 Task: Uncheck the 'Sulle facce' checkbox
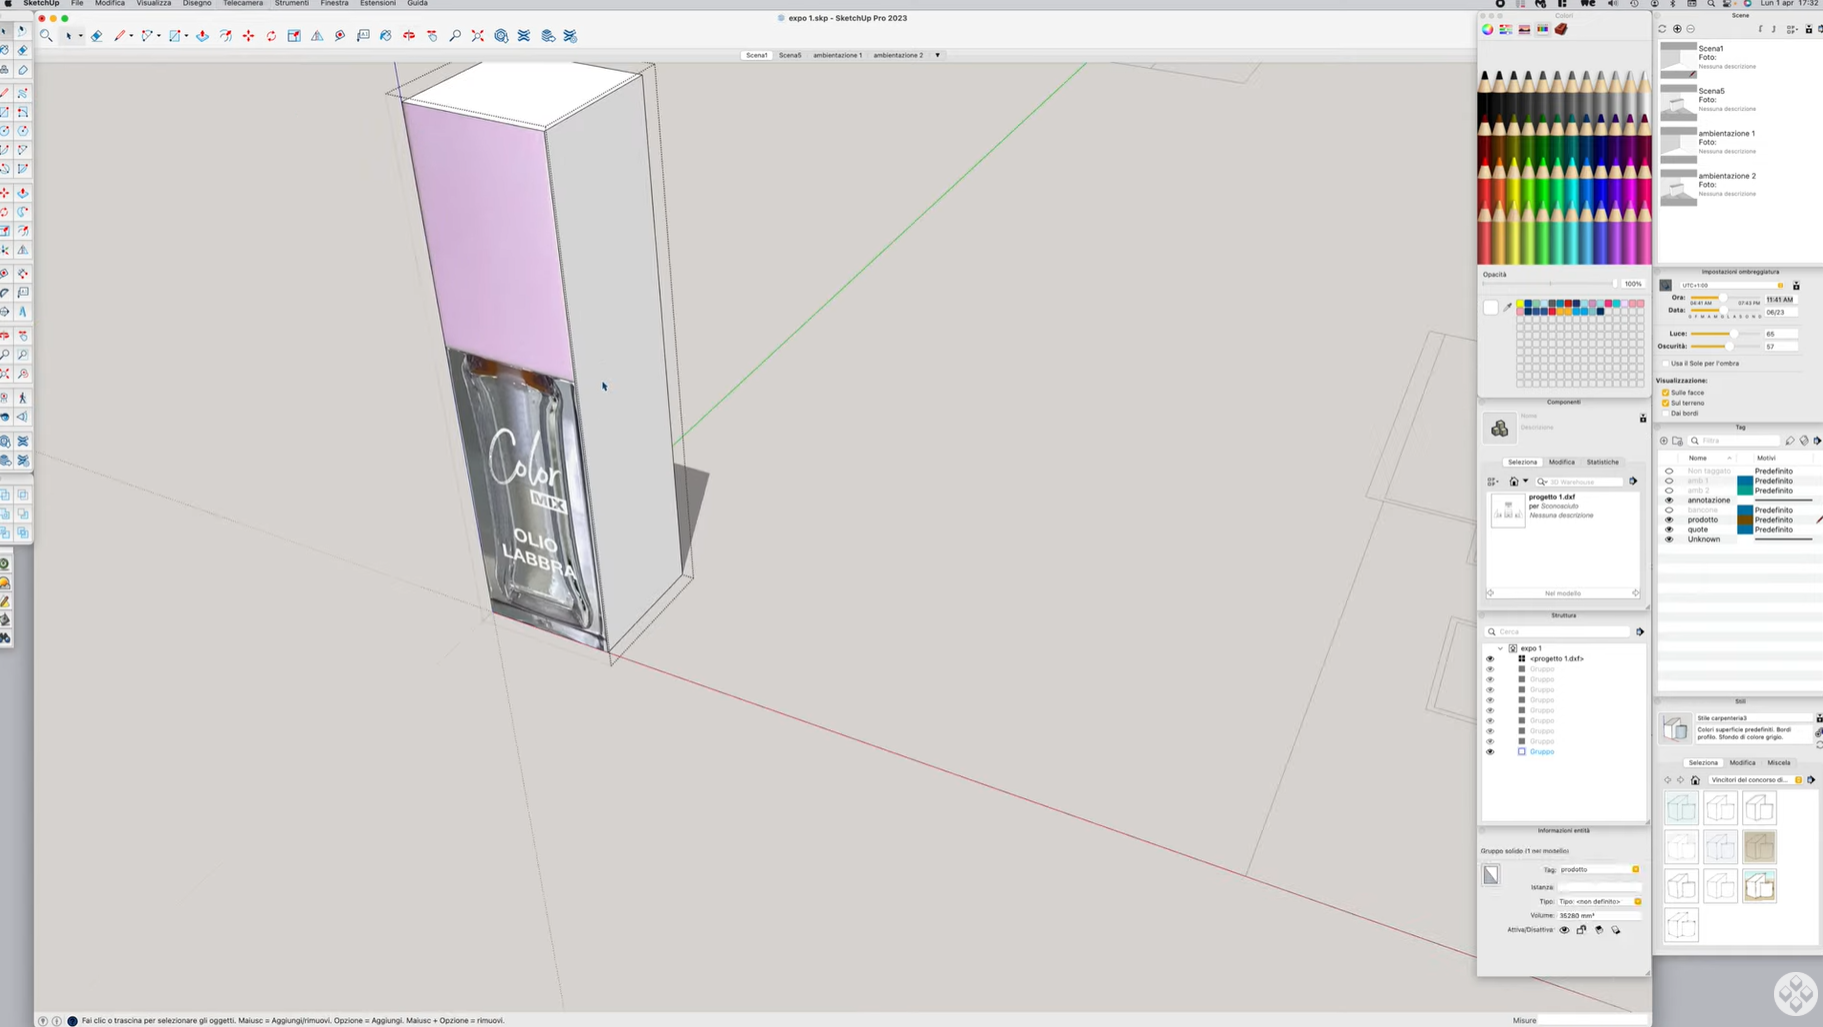point(1666,393)
